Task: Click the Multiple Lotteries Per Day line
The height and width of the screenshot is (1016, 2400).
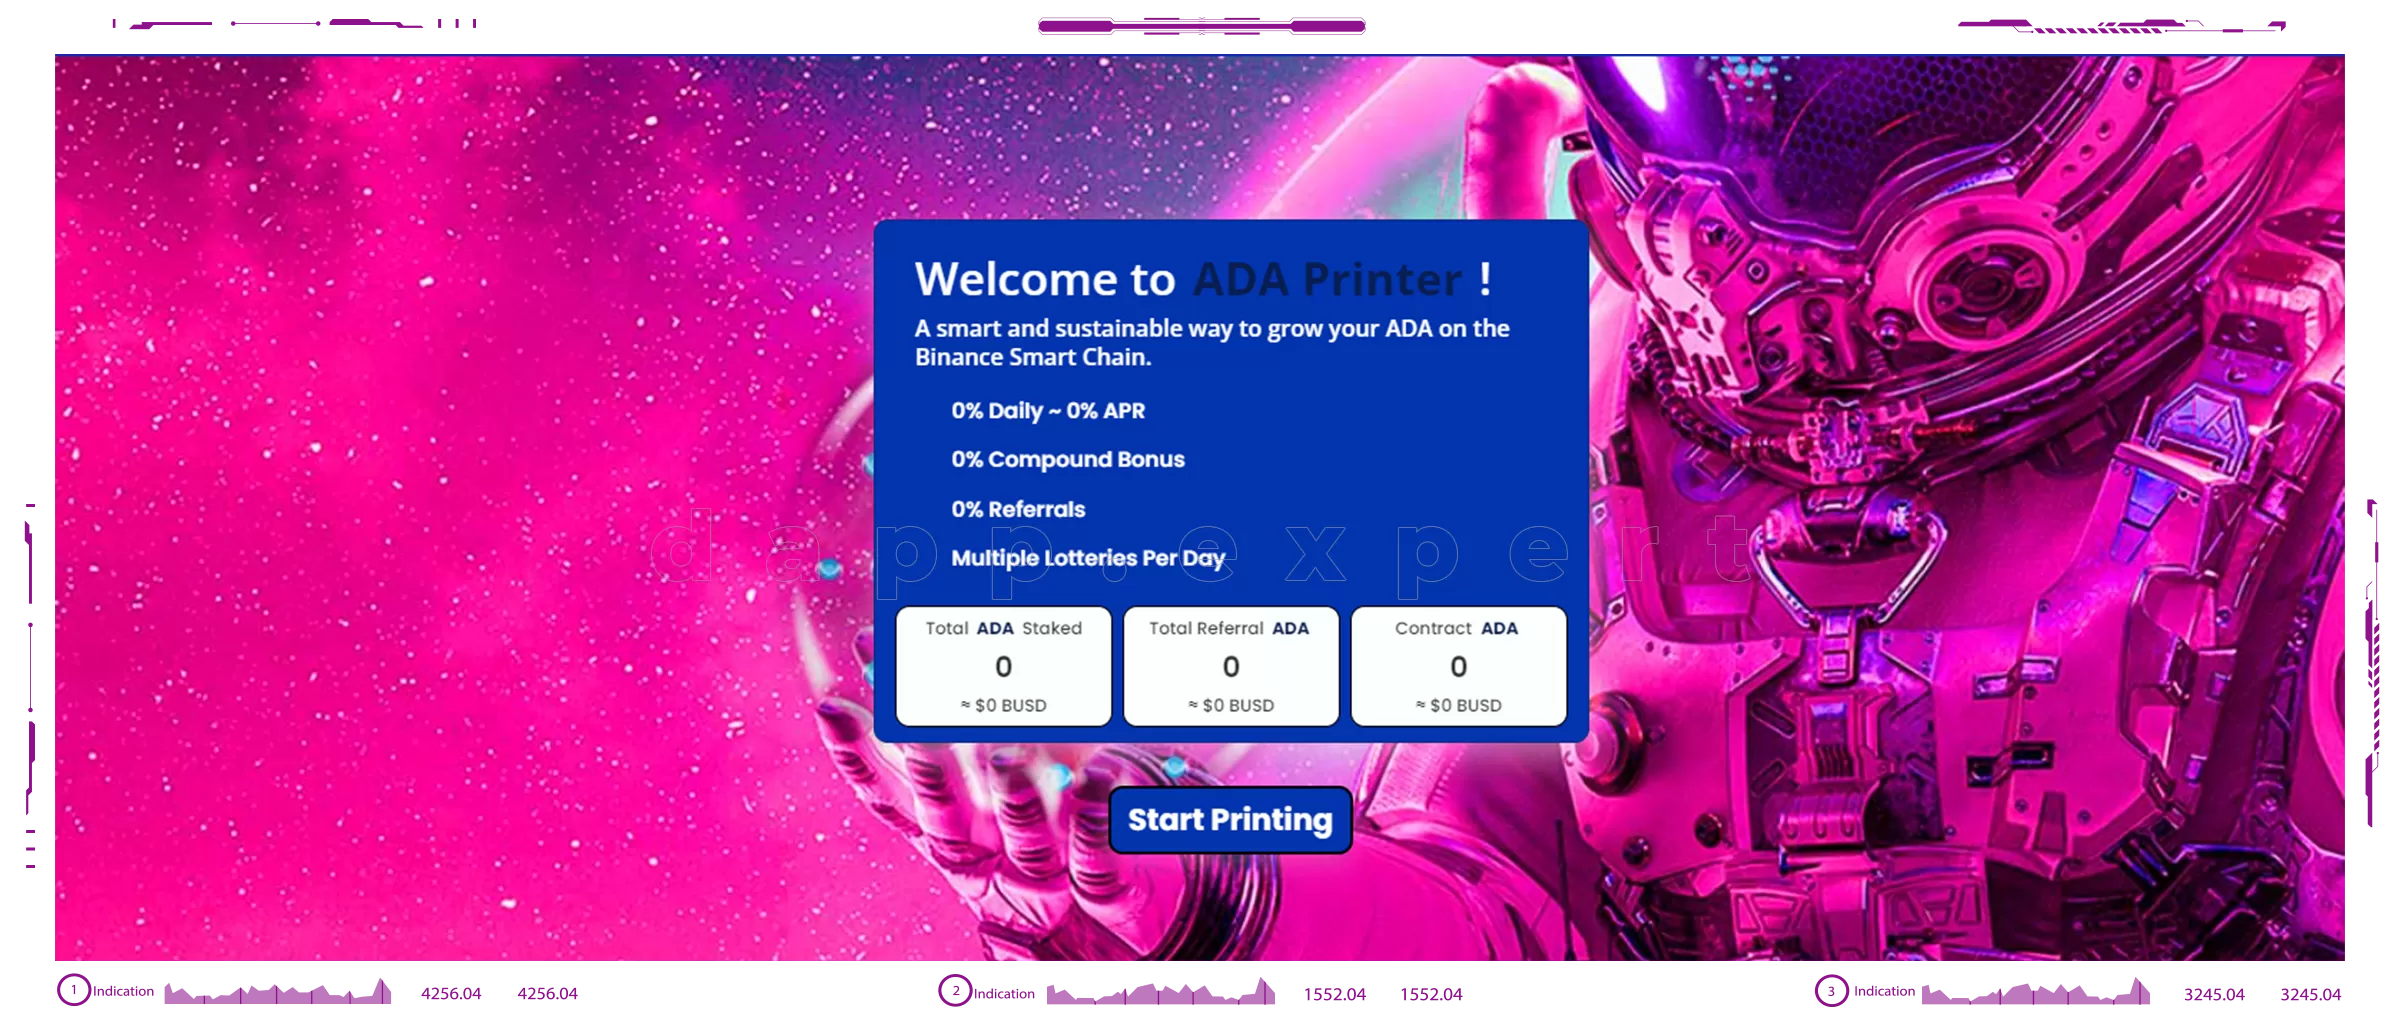Action: point(1088,558)
